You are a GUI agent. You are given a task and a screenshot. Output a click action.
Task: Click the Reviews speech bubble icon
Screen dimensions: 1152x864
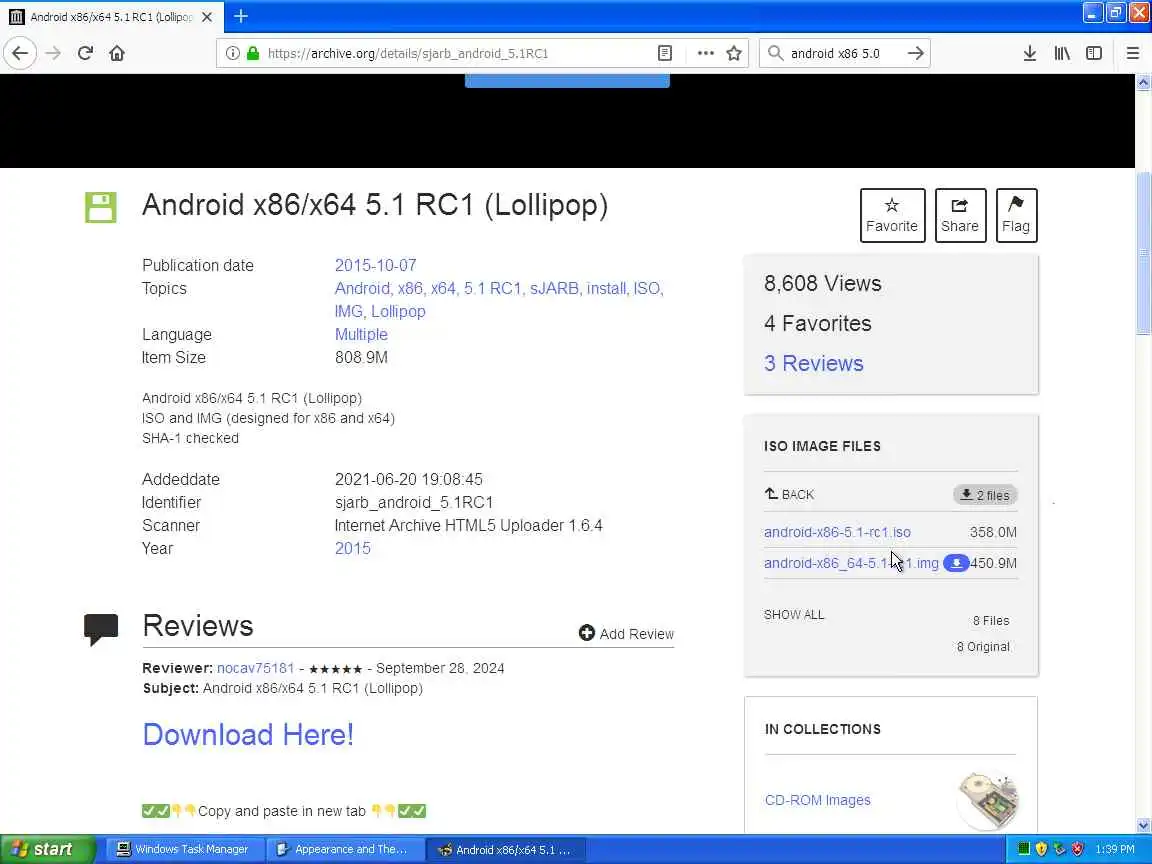101,630
